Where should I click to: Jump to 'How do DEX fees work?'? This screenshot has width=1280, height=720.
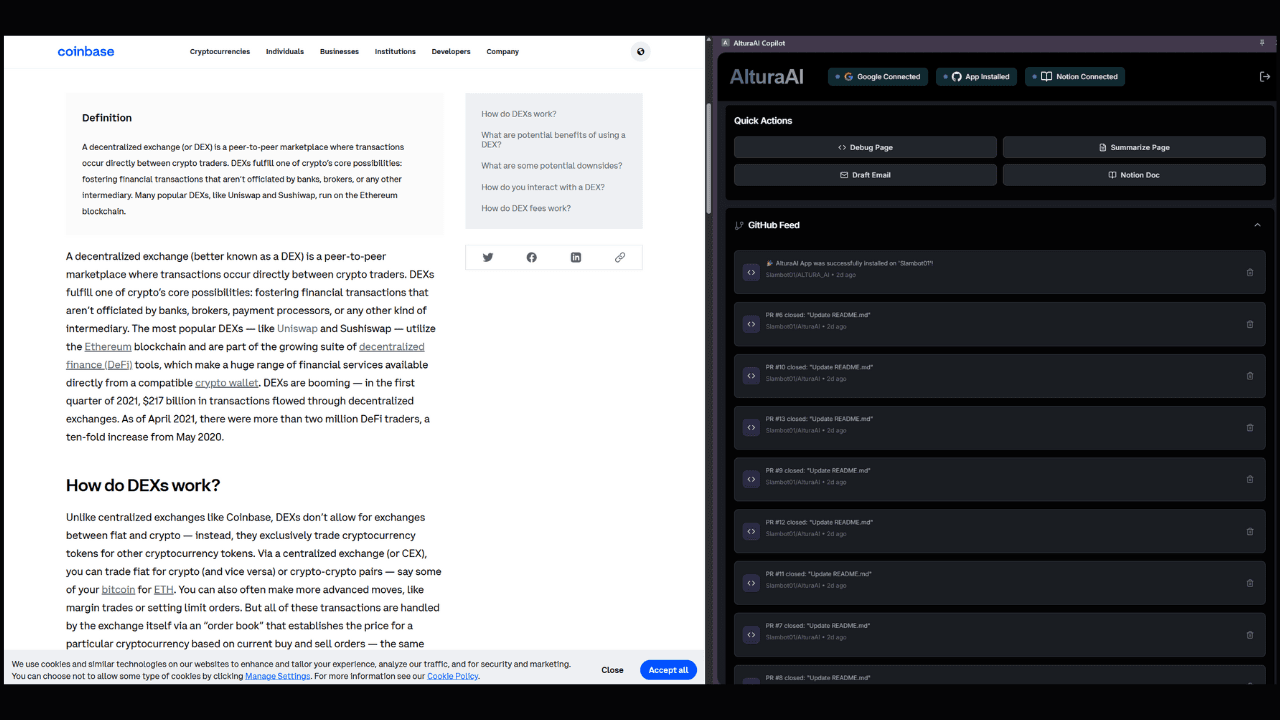click(526, 208)
